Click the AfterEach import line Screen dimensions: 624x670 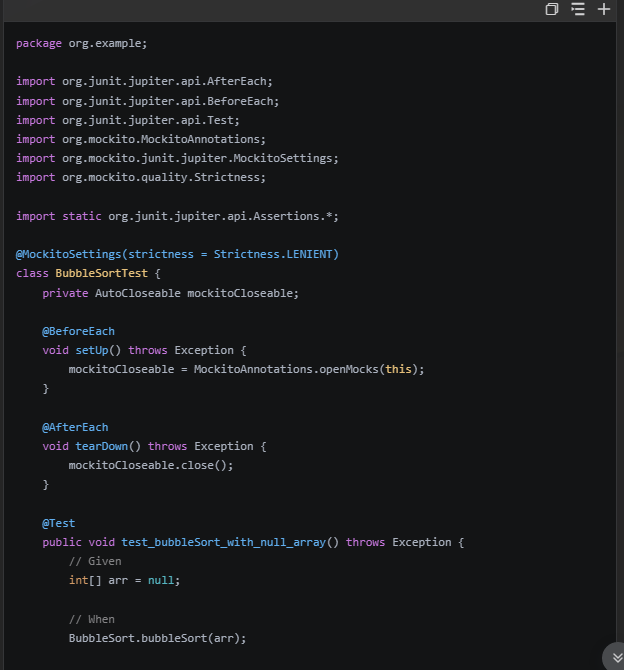(x=144, y=81)
